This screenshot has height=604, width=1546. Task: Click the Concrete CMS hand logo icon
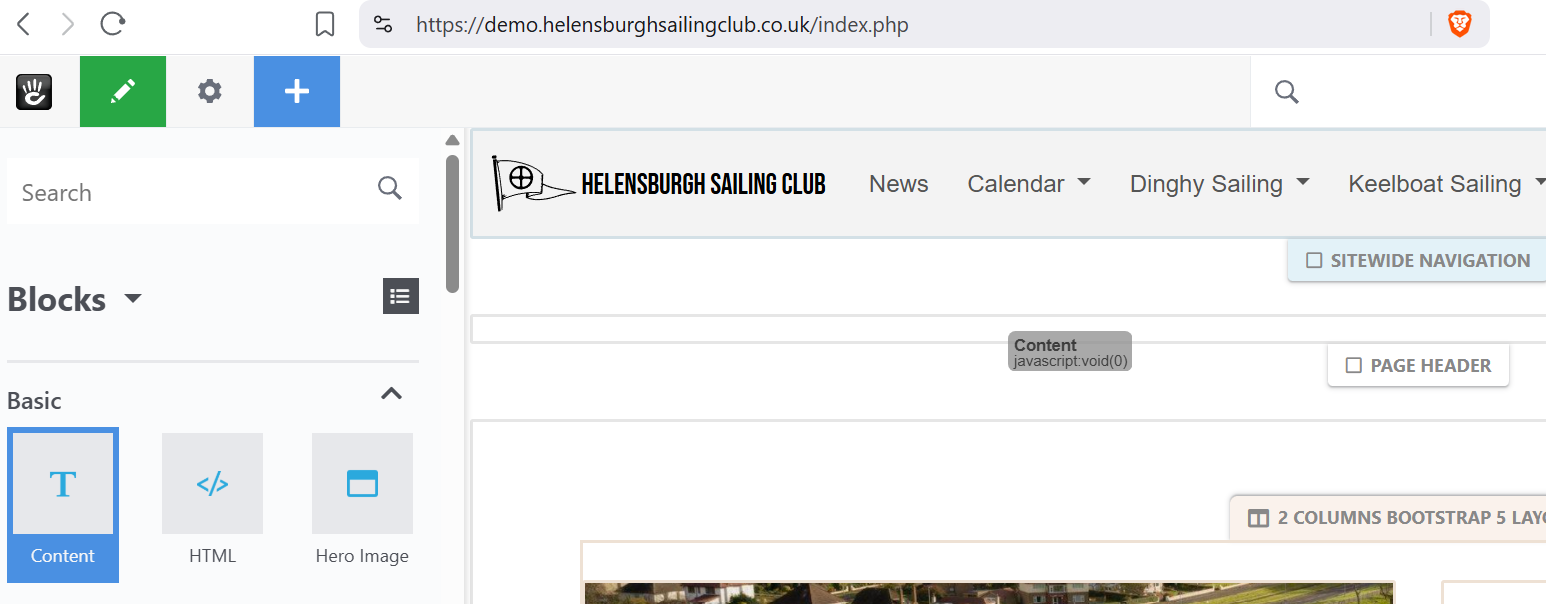coord(34,92)
